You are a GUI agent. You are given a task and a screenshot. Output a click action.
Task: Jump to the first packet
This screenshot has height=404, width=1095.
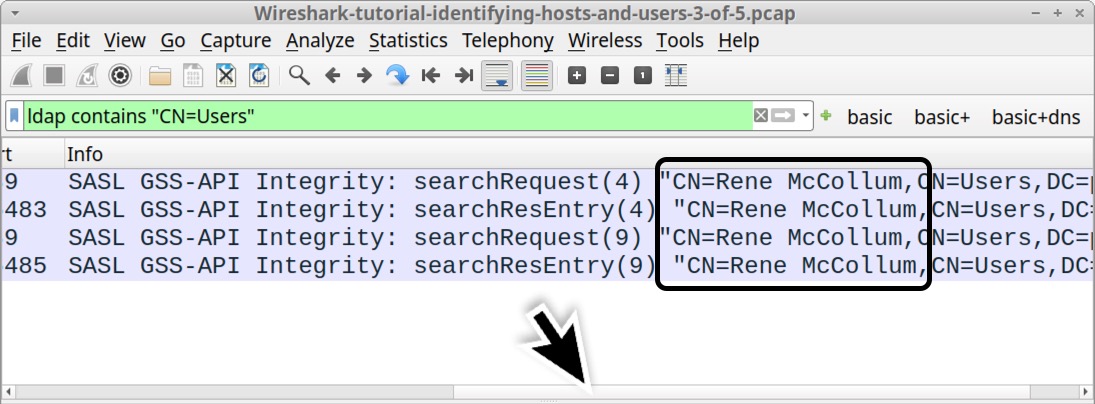431,75
